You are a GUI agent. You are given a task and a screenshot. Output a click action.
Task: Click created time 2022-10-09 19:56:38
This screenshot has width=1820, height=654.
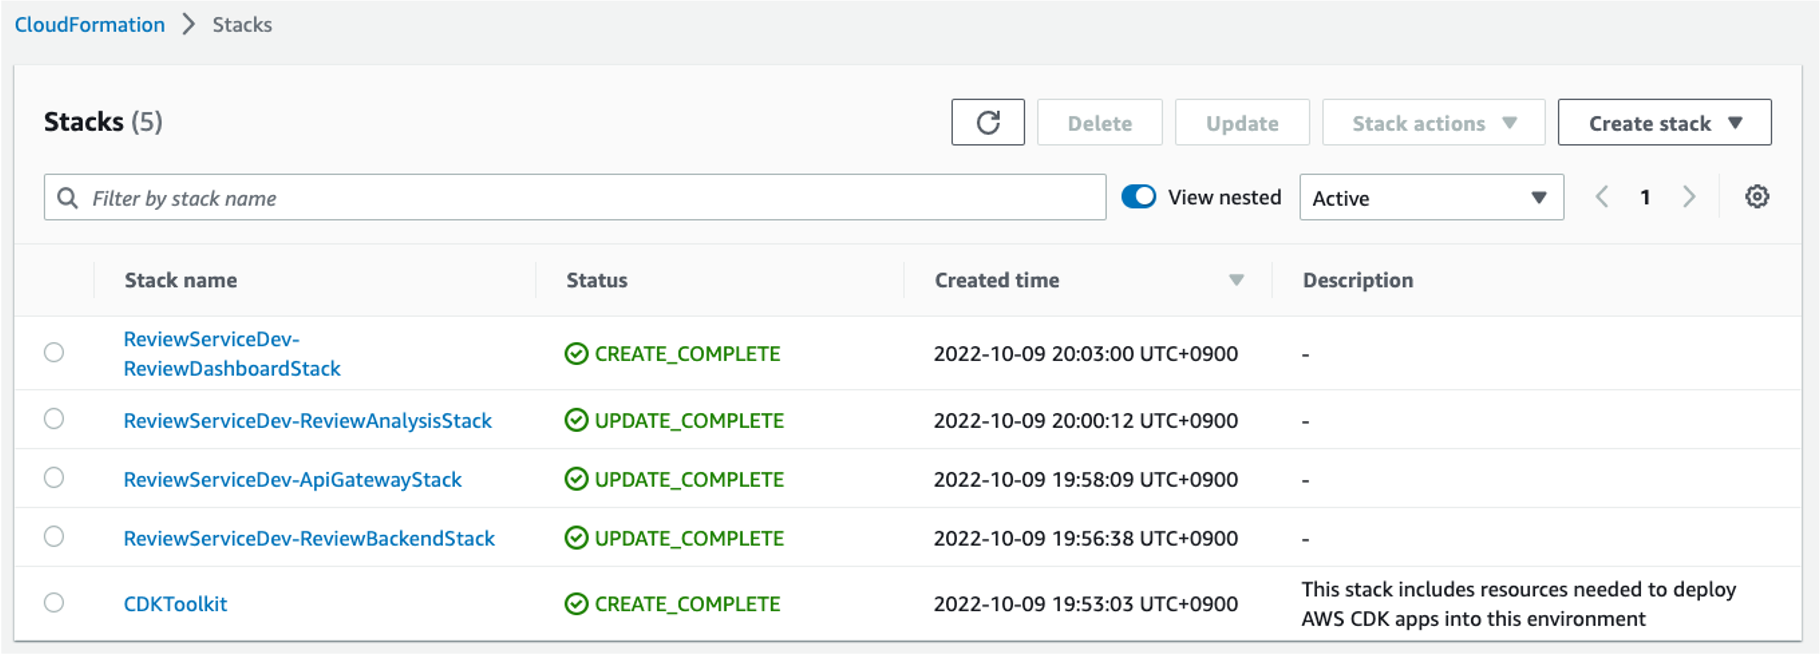coord(1086,539)
